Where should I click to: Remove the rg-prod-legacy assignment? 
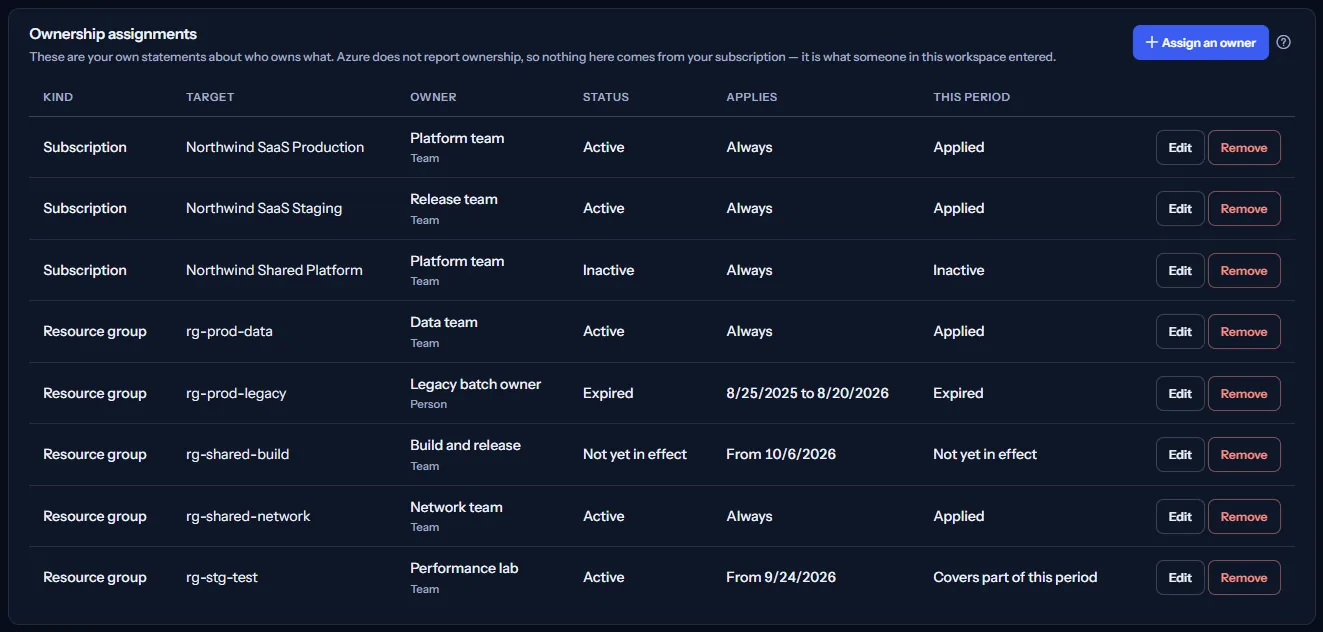click(1244, 394)
